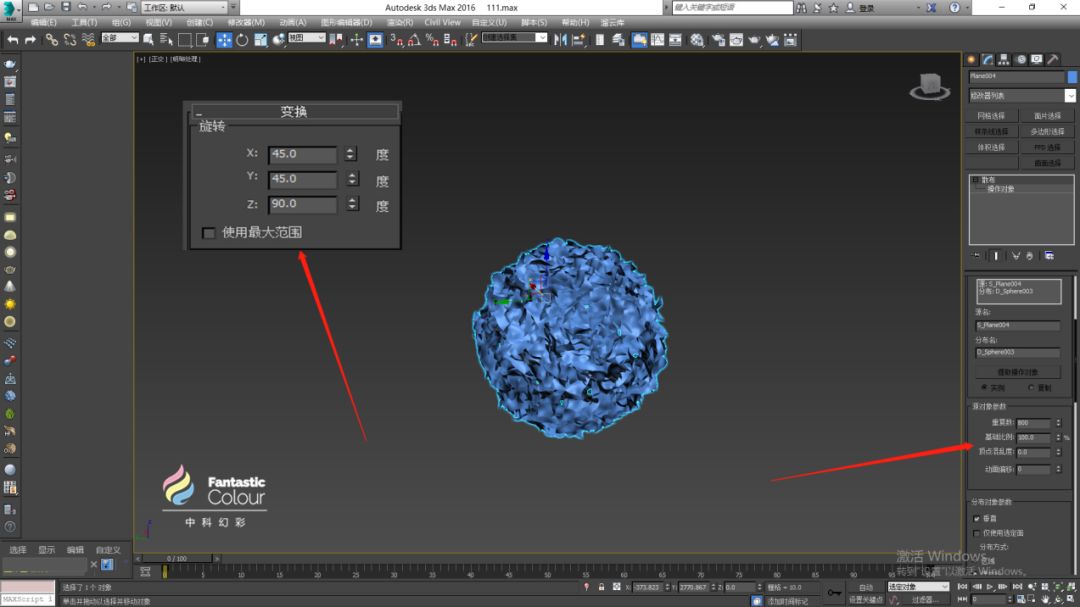
Task: Open the Modify panel tab icon
Action: [987, 59]
